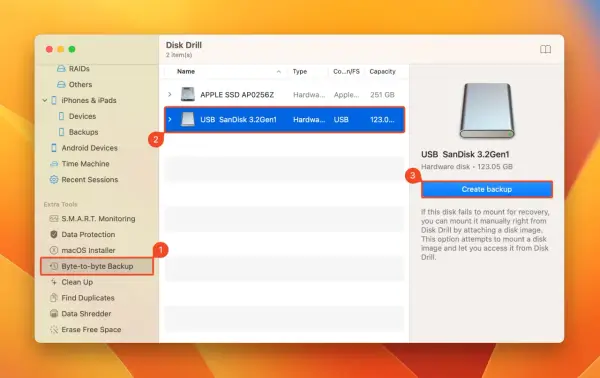Toggle sort order arrow in Name column
The width and height of the screenshot is (600, 378).
[x=279, y=72]
